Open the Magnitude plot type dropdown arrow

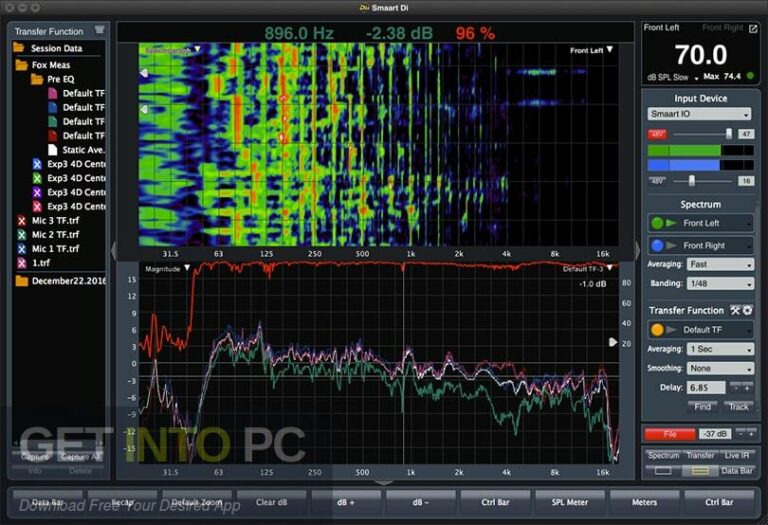click(187, 268)
